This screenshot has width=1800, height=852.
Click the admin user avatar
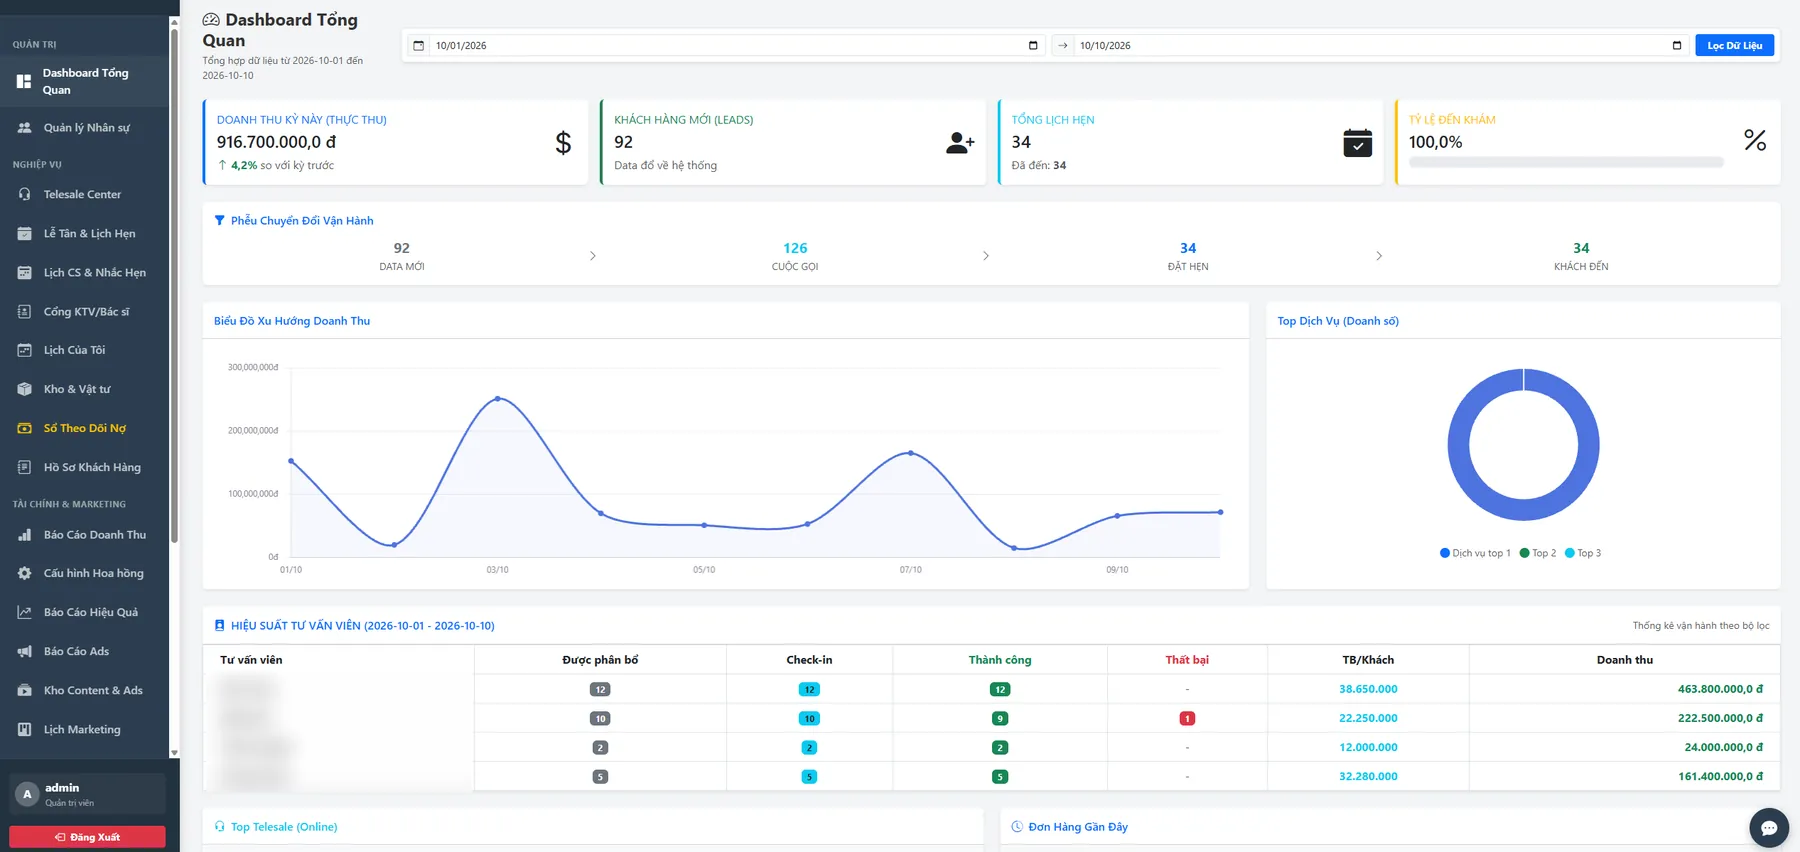pyautogui.click(x=27, y=794)
